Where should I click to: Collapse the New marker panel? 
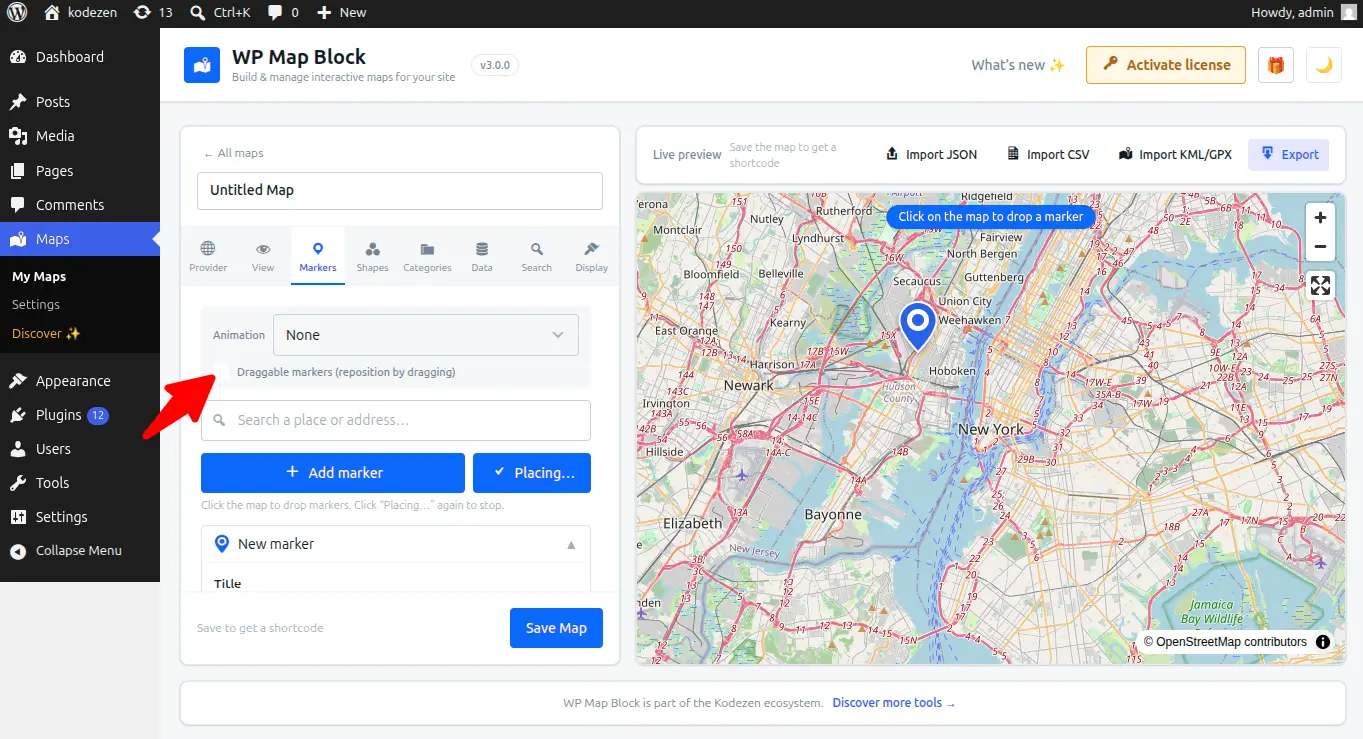point(572,545)
